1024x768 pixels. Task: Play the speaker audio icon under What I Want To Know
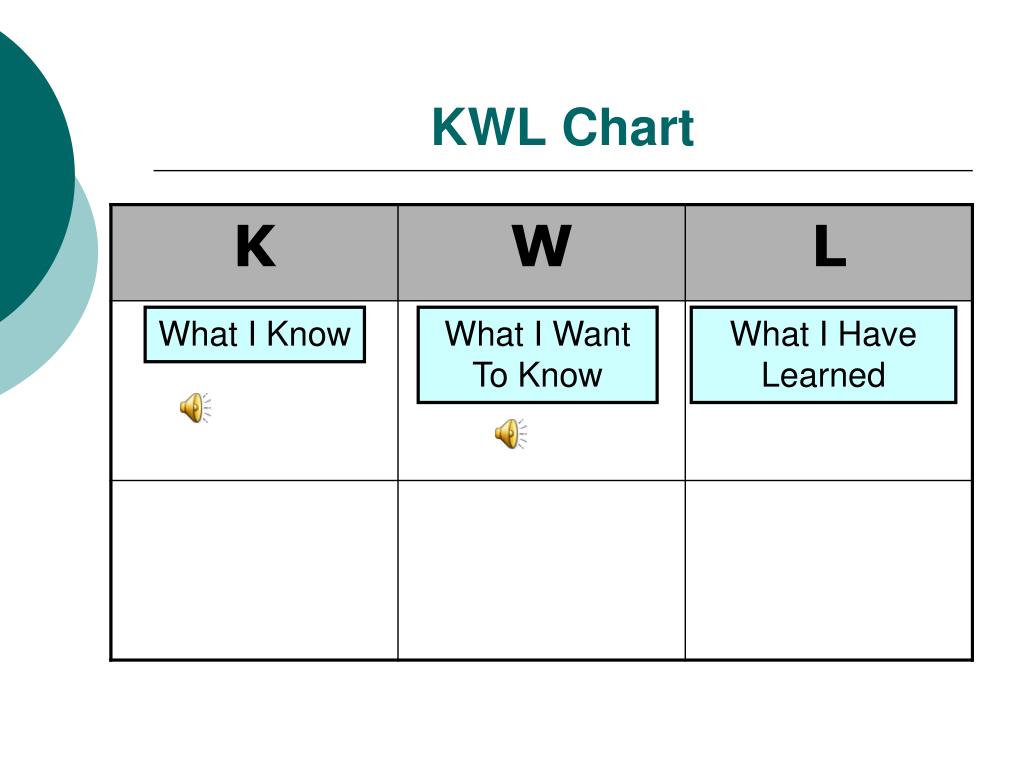pos(511,434)
